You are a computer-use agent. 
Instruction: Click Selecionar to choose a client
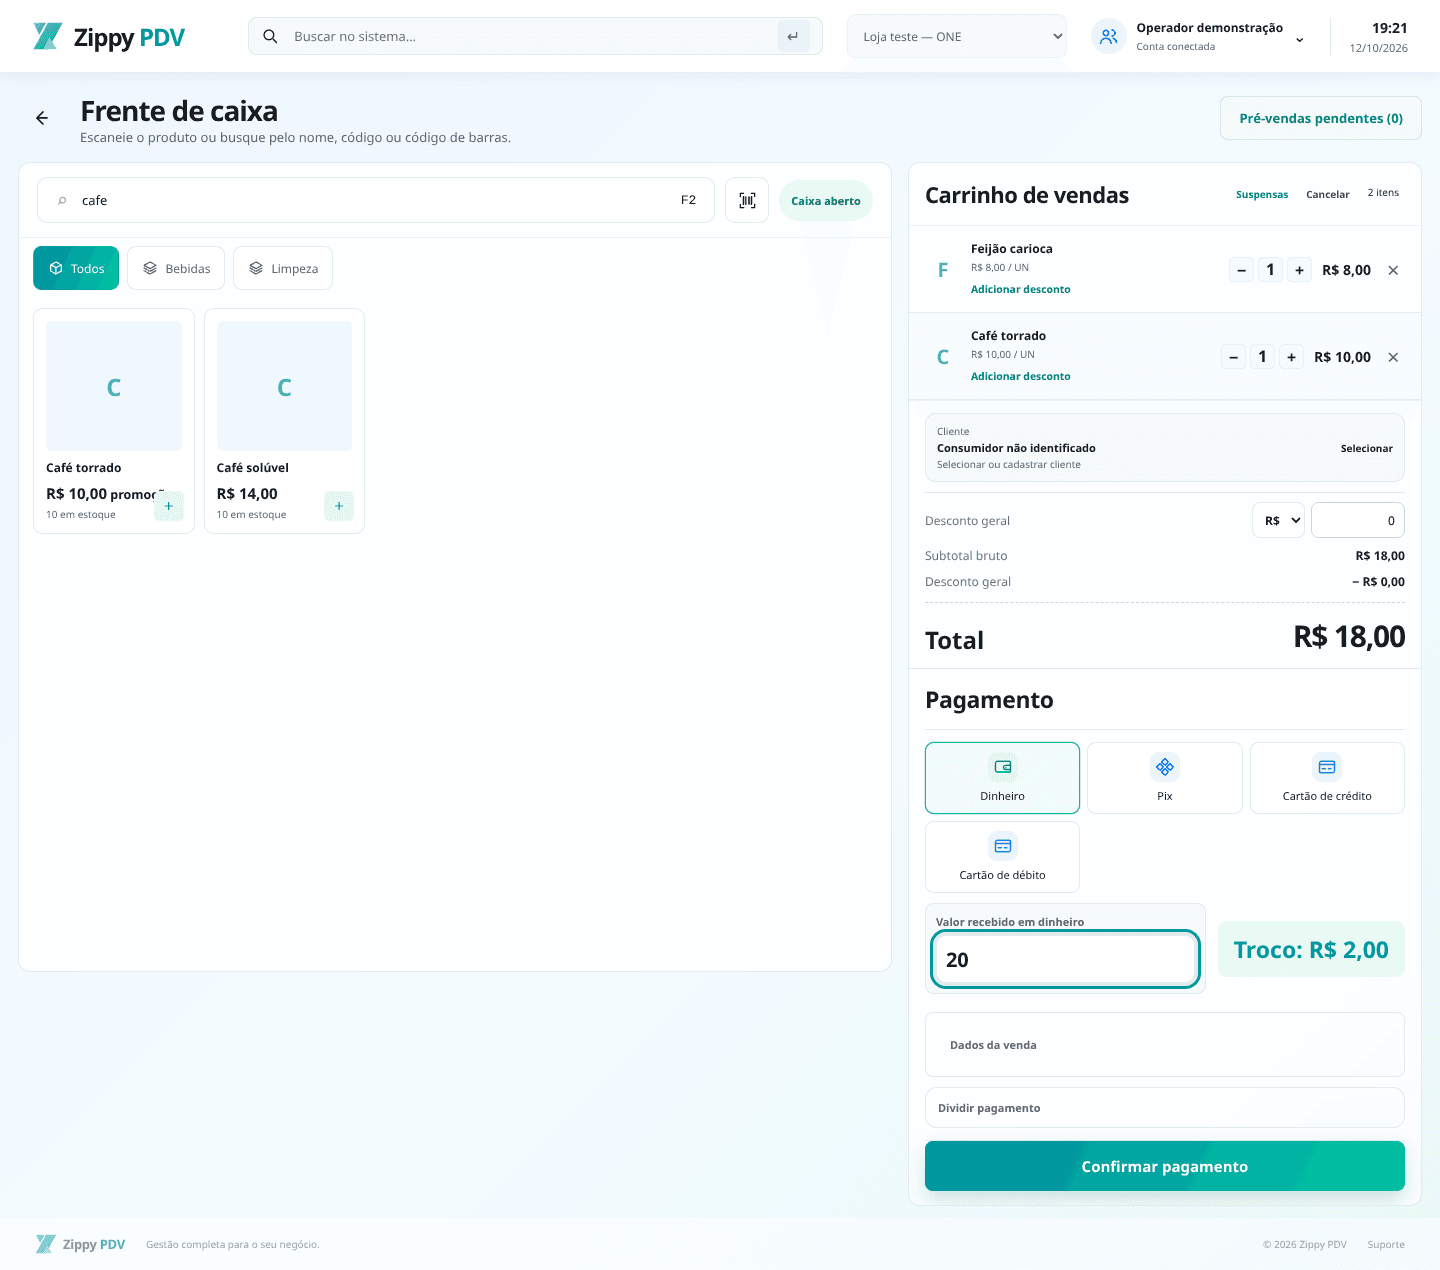1366,448
